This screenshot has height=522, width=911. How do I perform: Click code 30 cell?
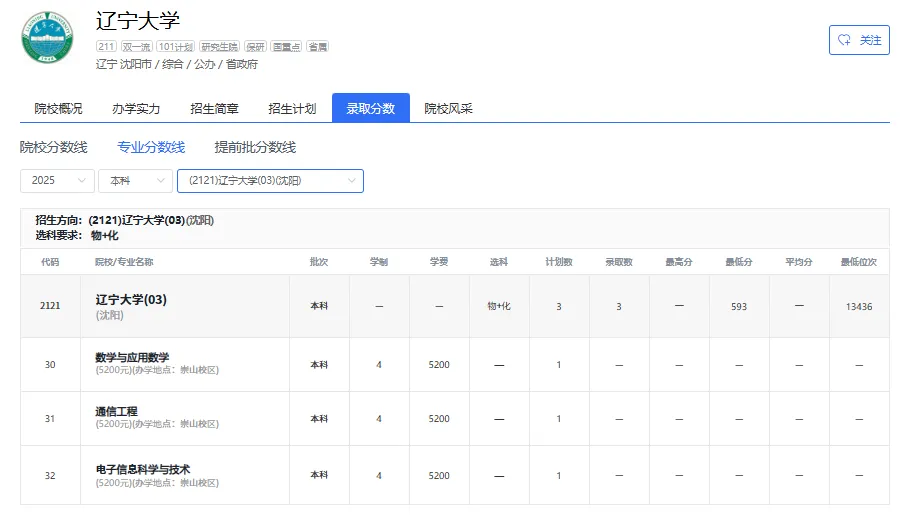click(x=50, y=364)
